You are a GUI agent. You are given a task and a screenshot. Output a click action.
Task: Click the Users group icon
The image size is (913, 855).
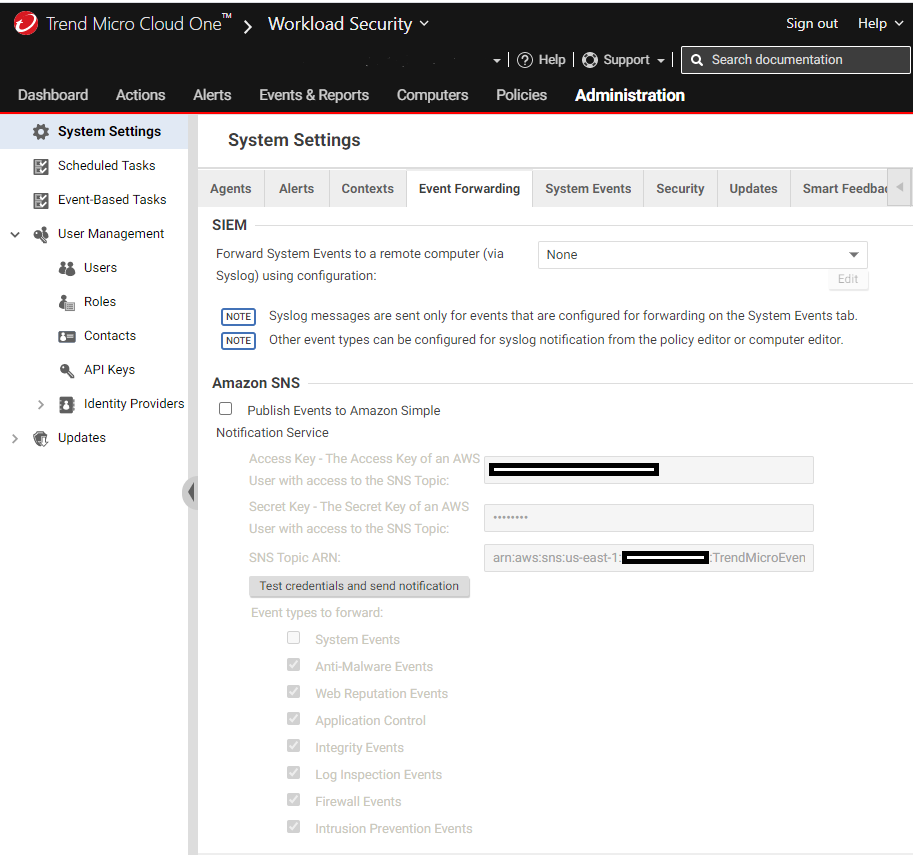click(67, 268)
